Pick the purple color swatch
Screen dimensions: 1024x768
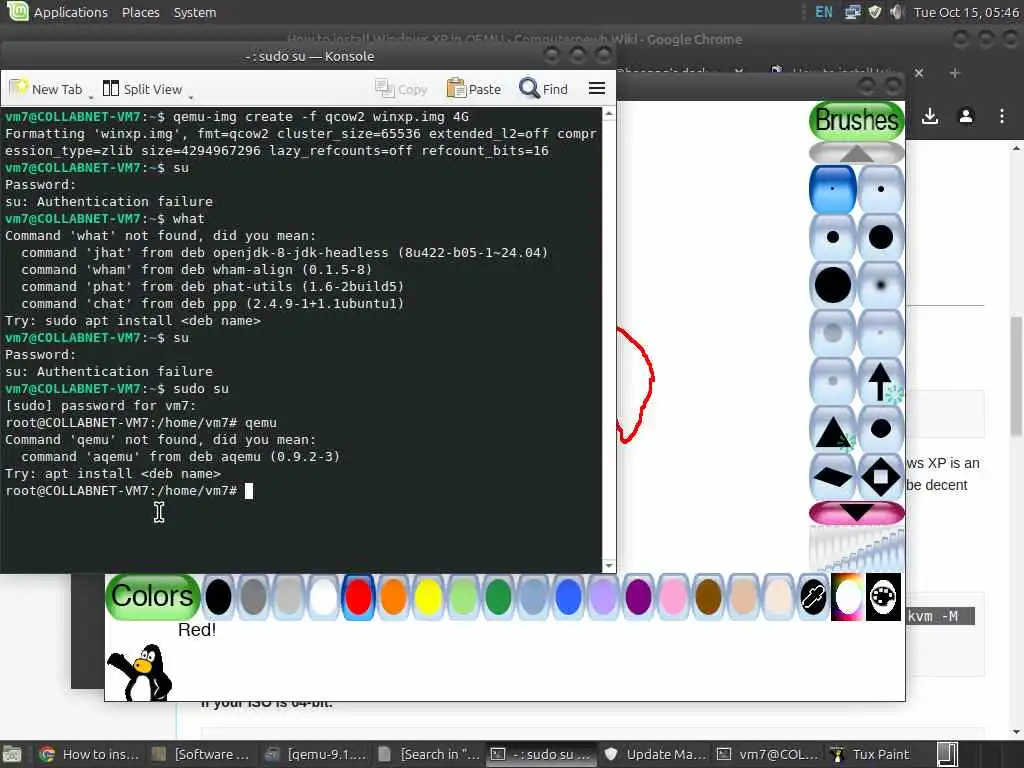[x=638, y=597]
